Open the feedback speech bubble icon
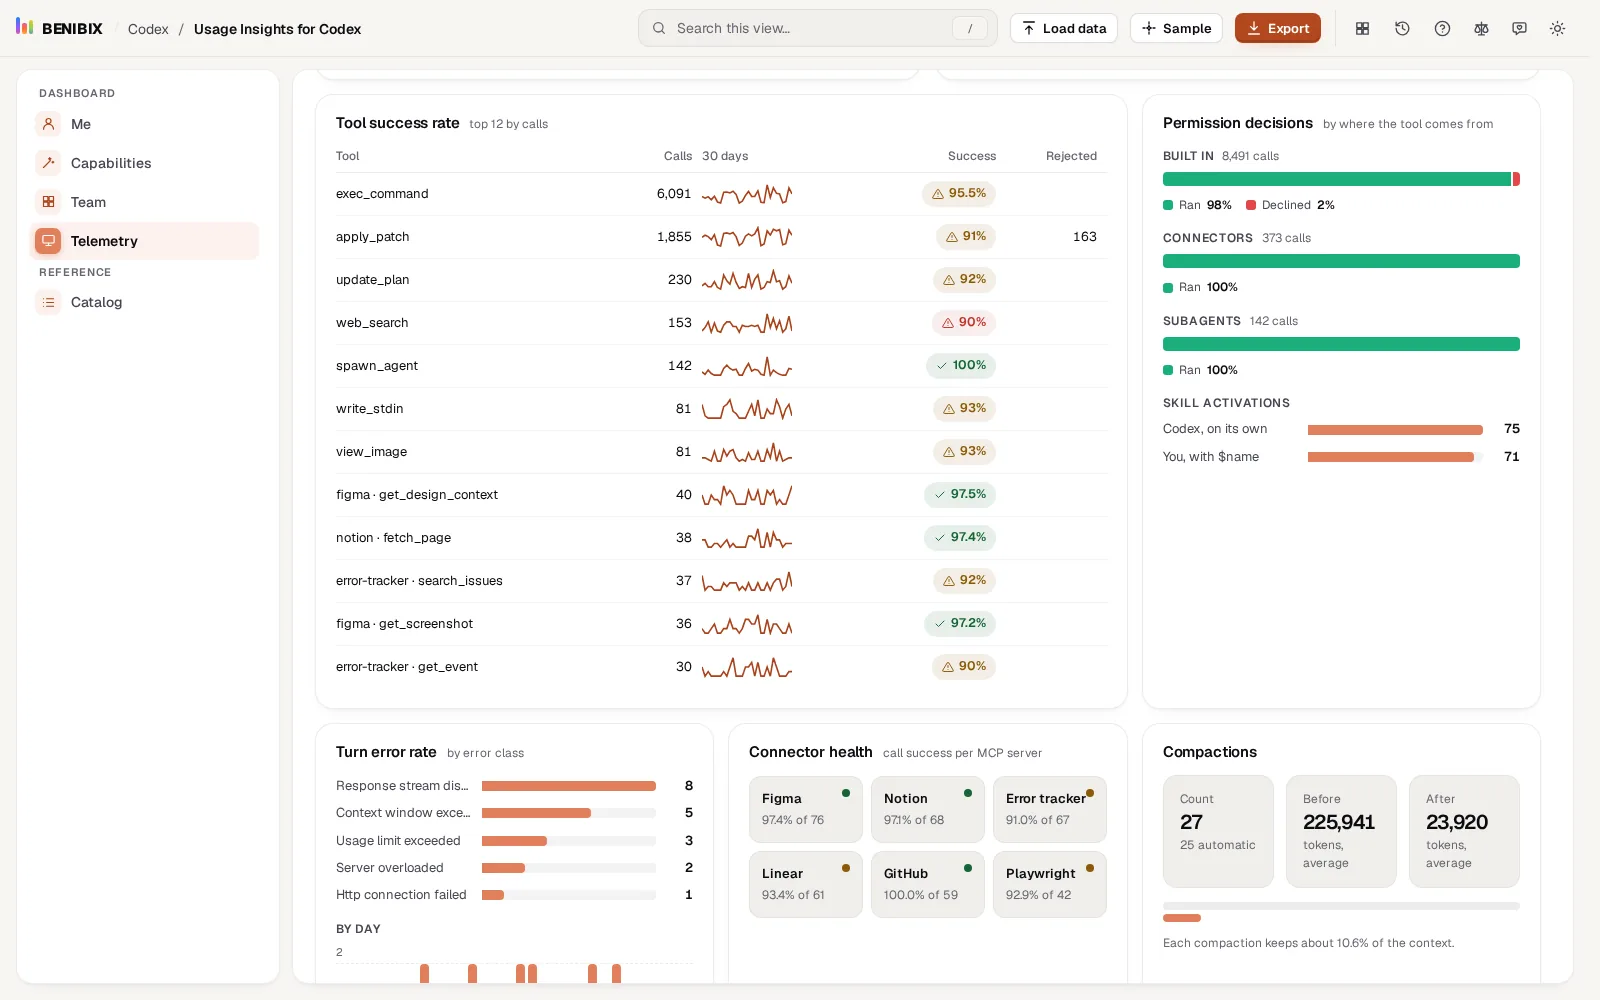 coord(1519,29)
